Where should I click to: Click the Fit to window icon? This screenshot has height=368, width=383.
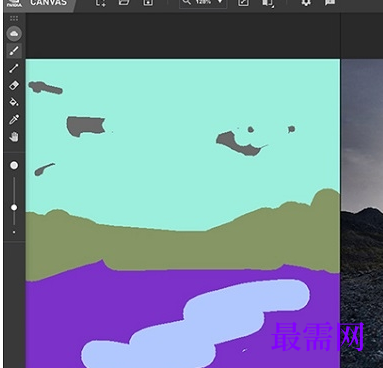[x=243, y=3]
